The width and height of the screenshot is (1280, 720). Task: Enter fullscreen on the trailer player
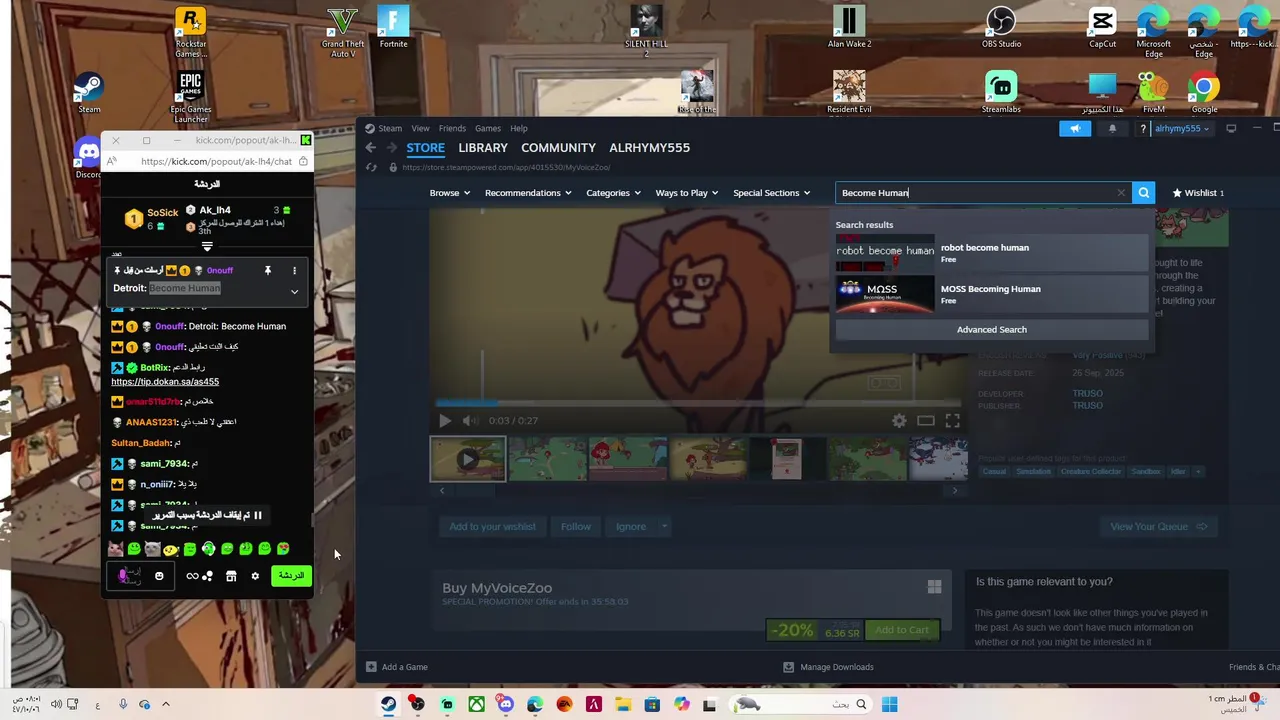click(952, 421)
